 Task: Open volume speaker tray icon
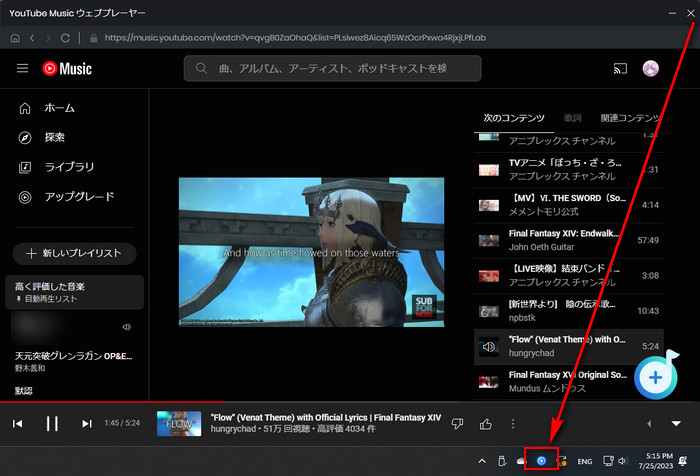[623, 461]
